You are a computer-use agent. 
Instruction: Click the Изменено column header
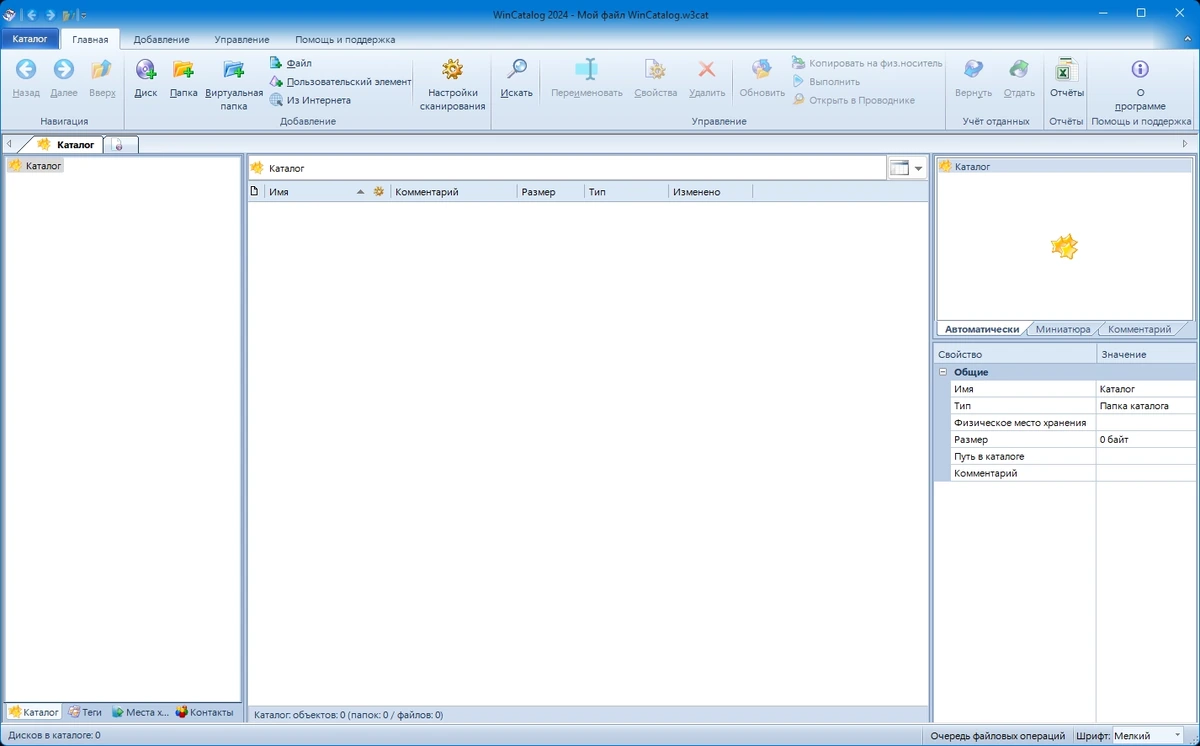click(x=710, y=191)
